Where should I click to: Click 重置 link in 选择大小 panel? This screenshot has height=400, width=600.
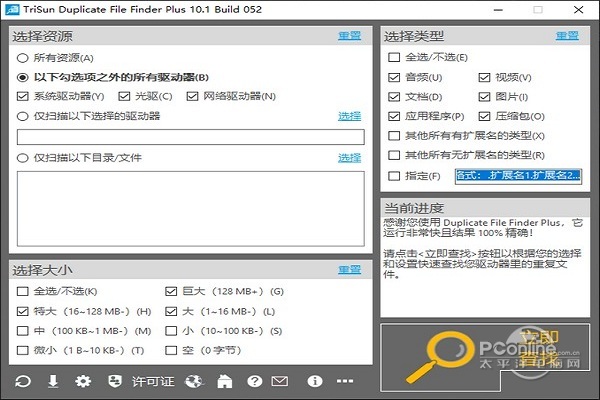pyautogui.click(x=349, y=270)
